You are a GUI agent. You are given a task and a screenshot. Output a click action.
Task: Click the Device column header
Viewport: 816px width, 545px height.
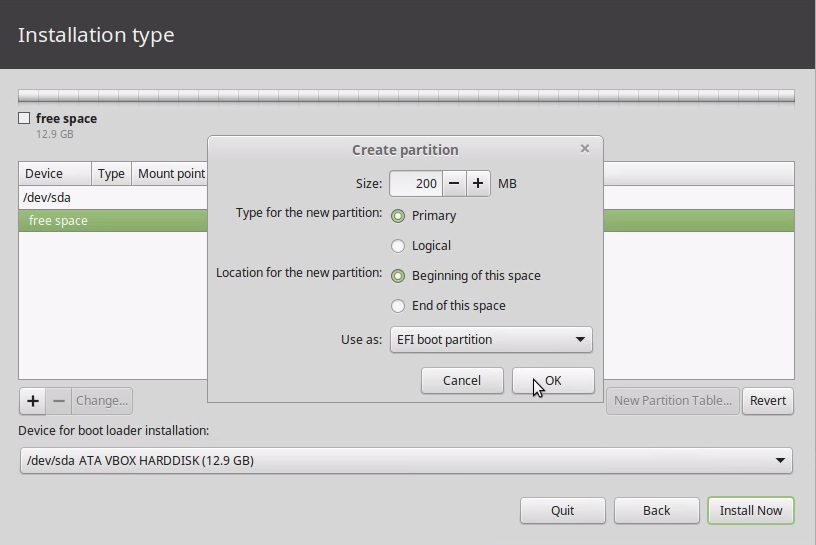click(55, 173)
